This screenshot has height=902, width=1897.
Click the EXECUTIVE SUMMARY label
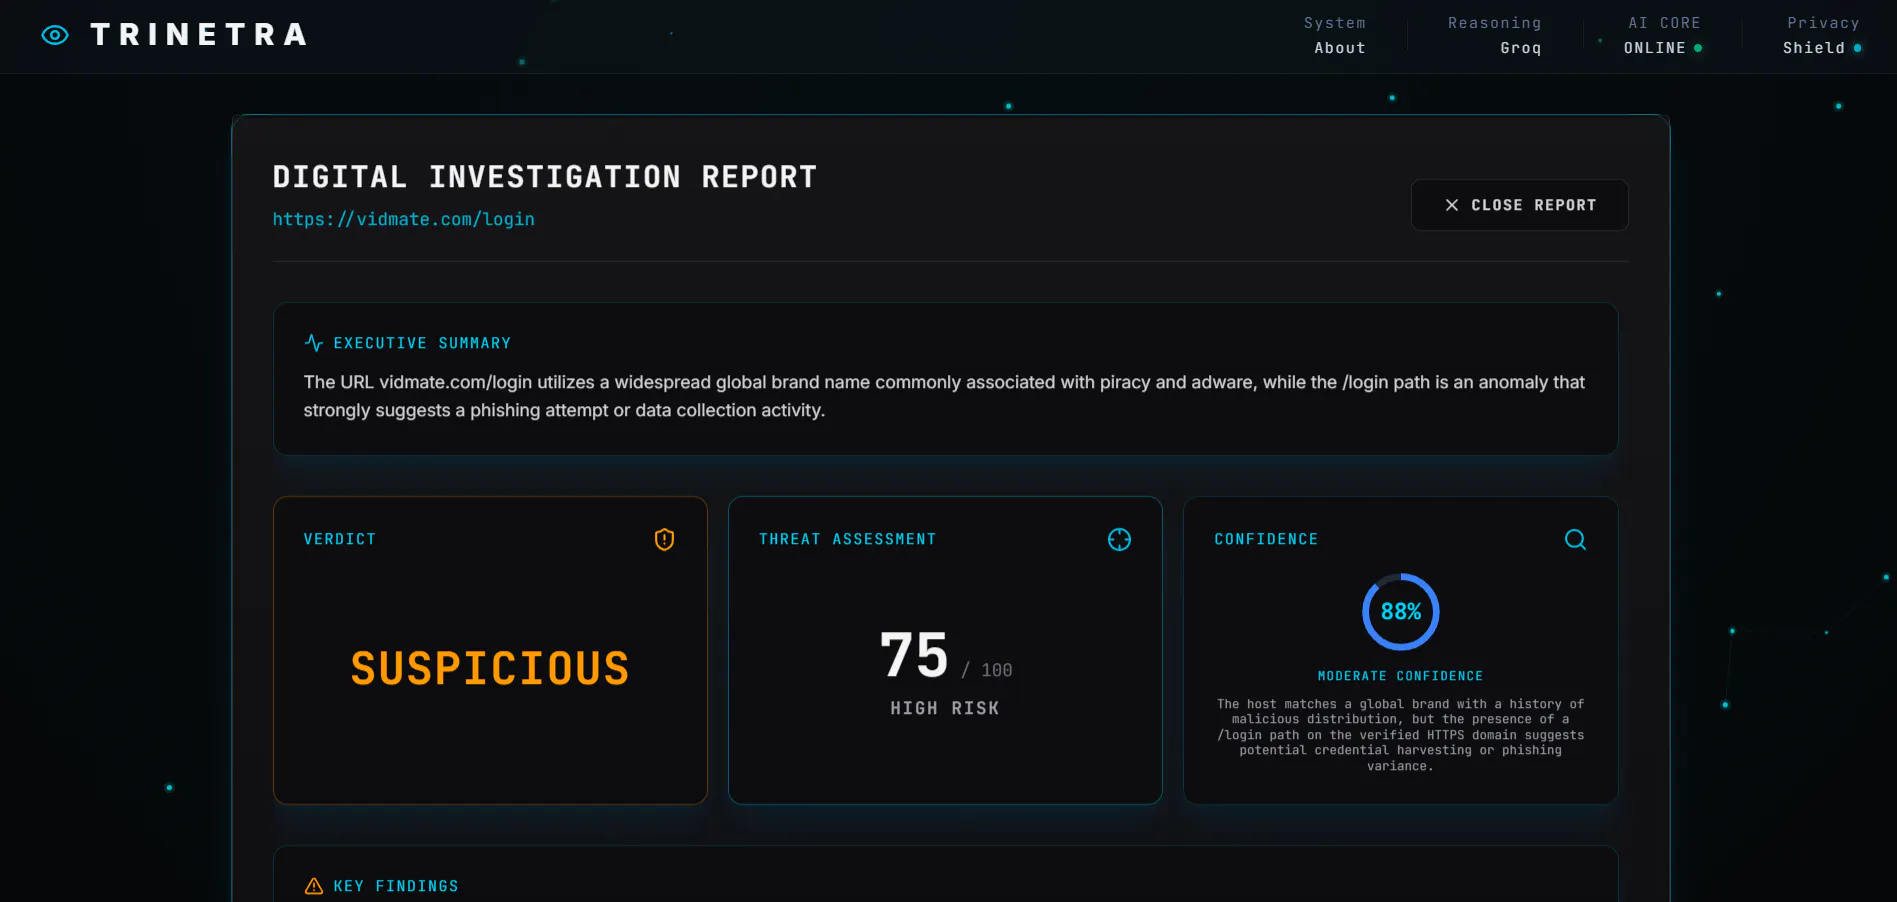click(x=422, y=343)
